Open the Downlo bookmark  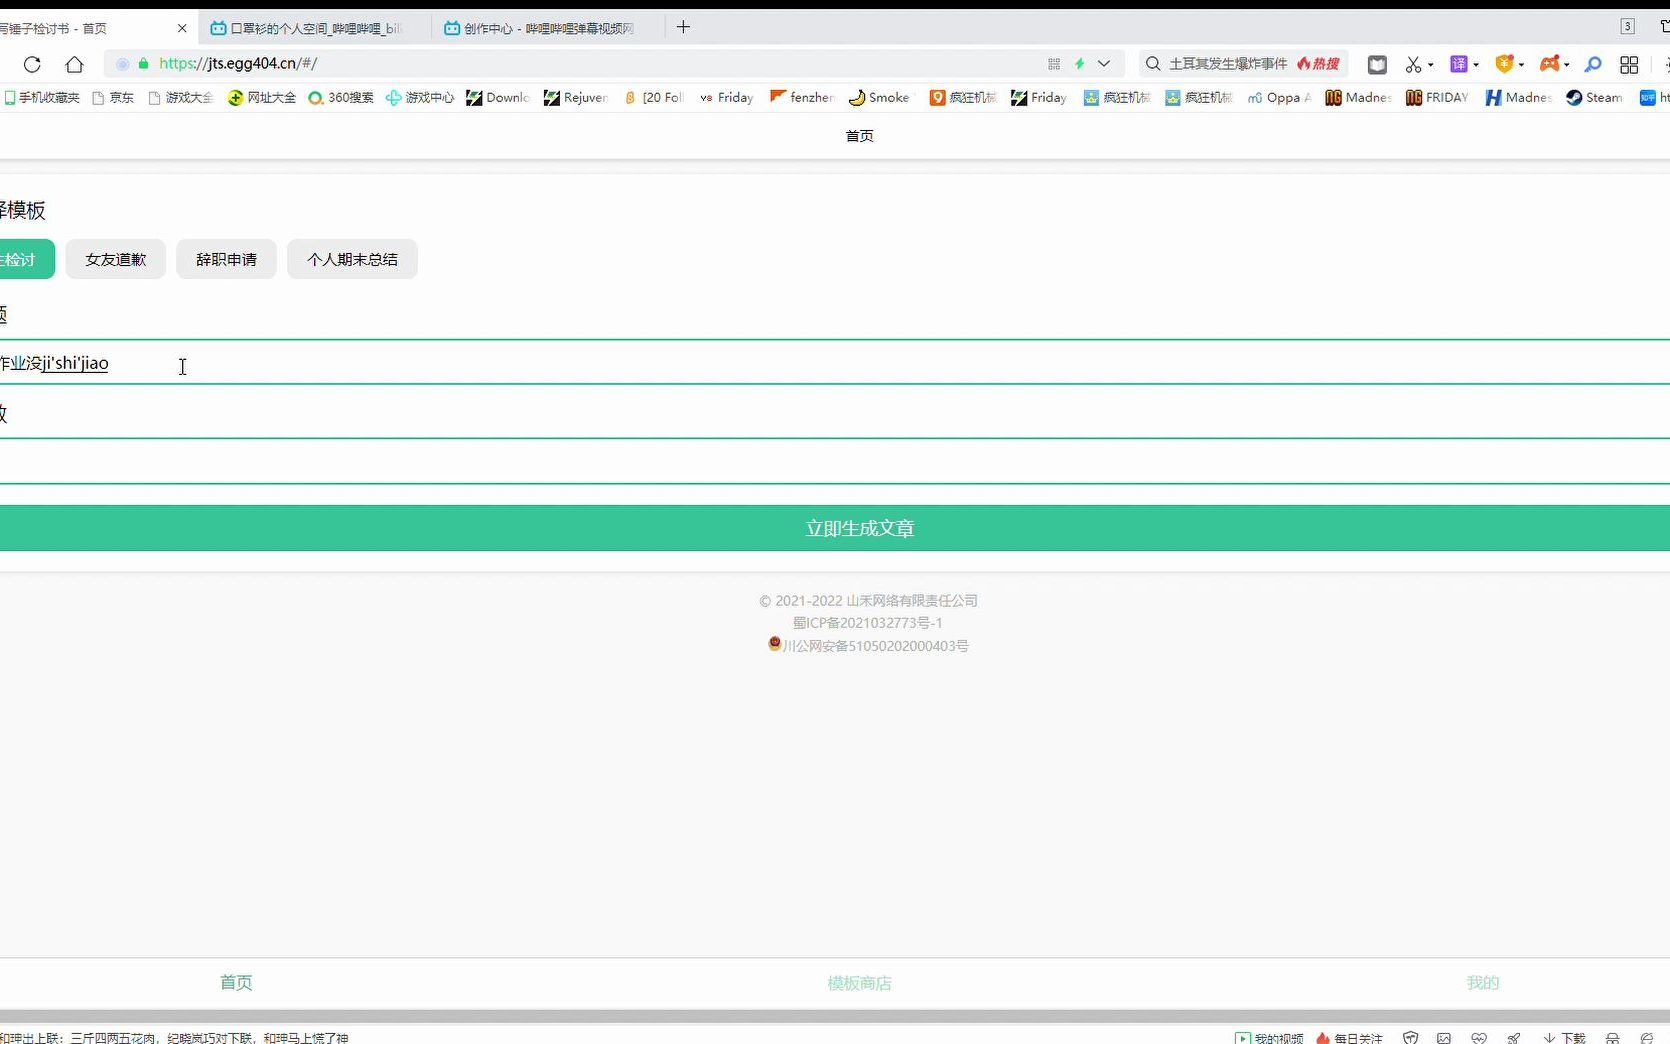pos(498,97)
